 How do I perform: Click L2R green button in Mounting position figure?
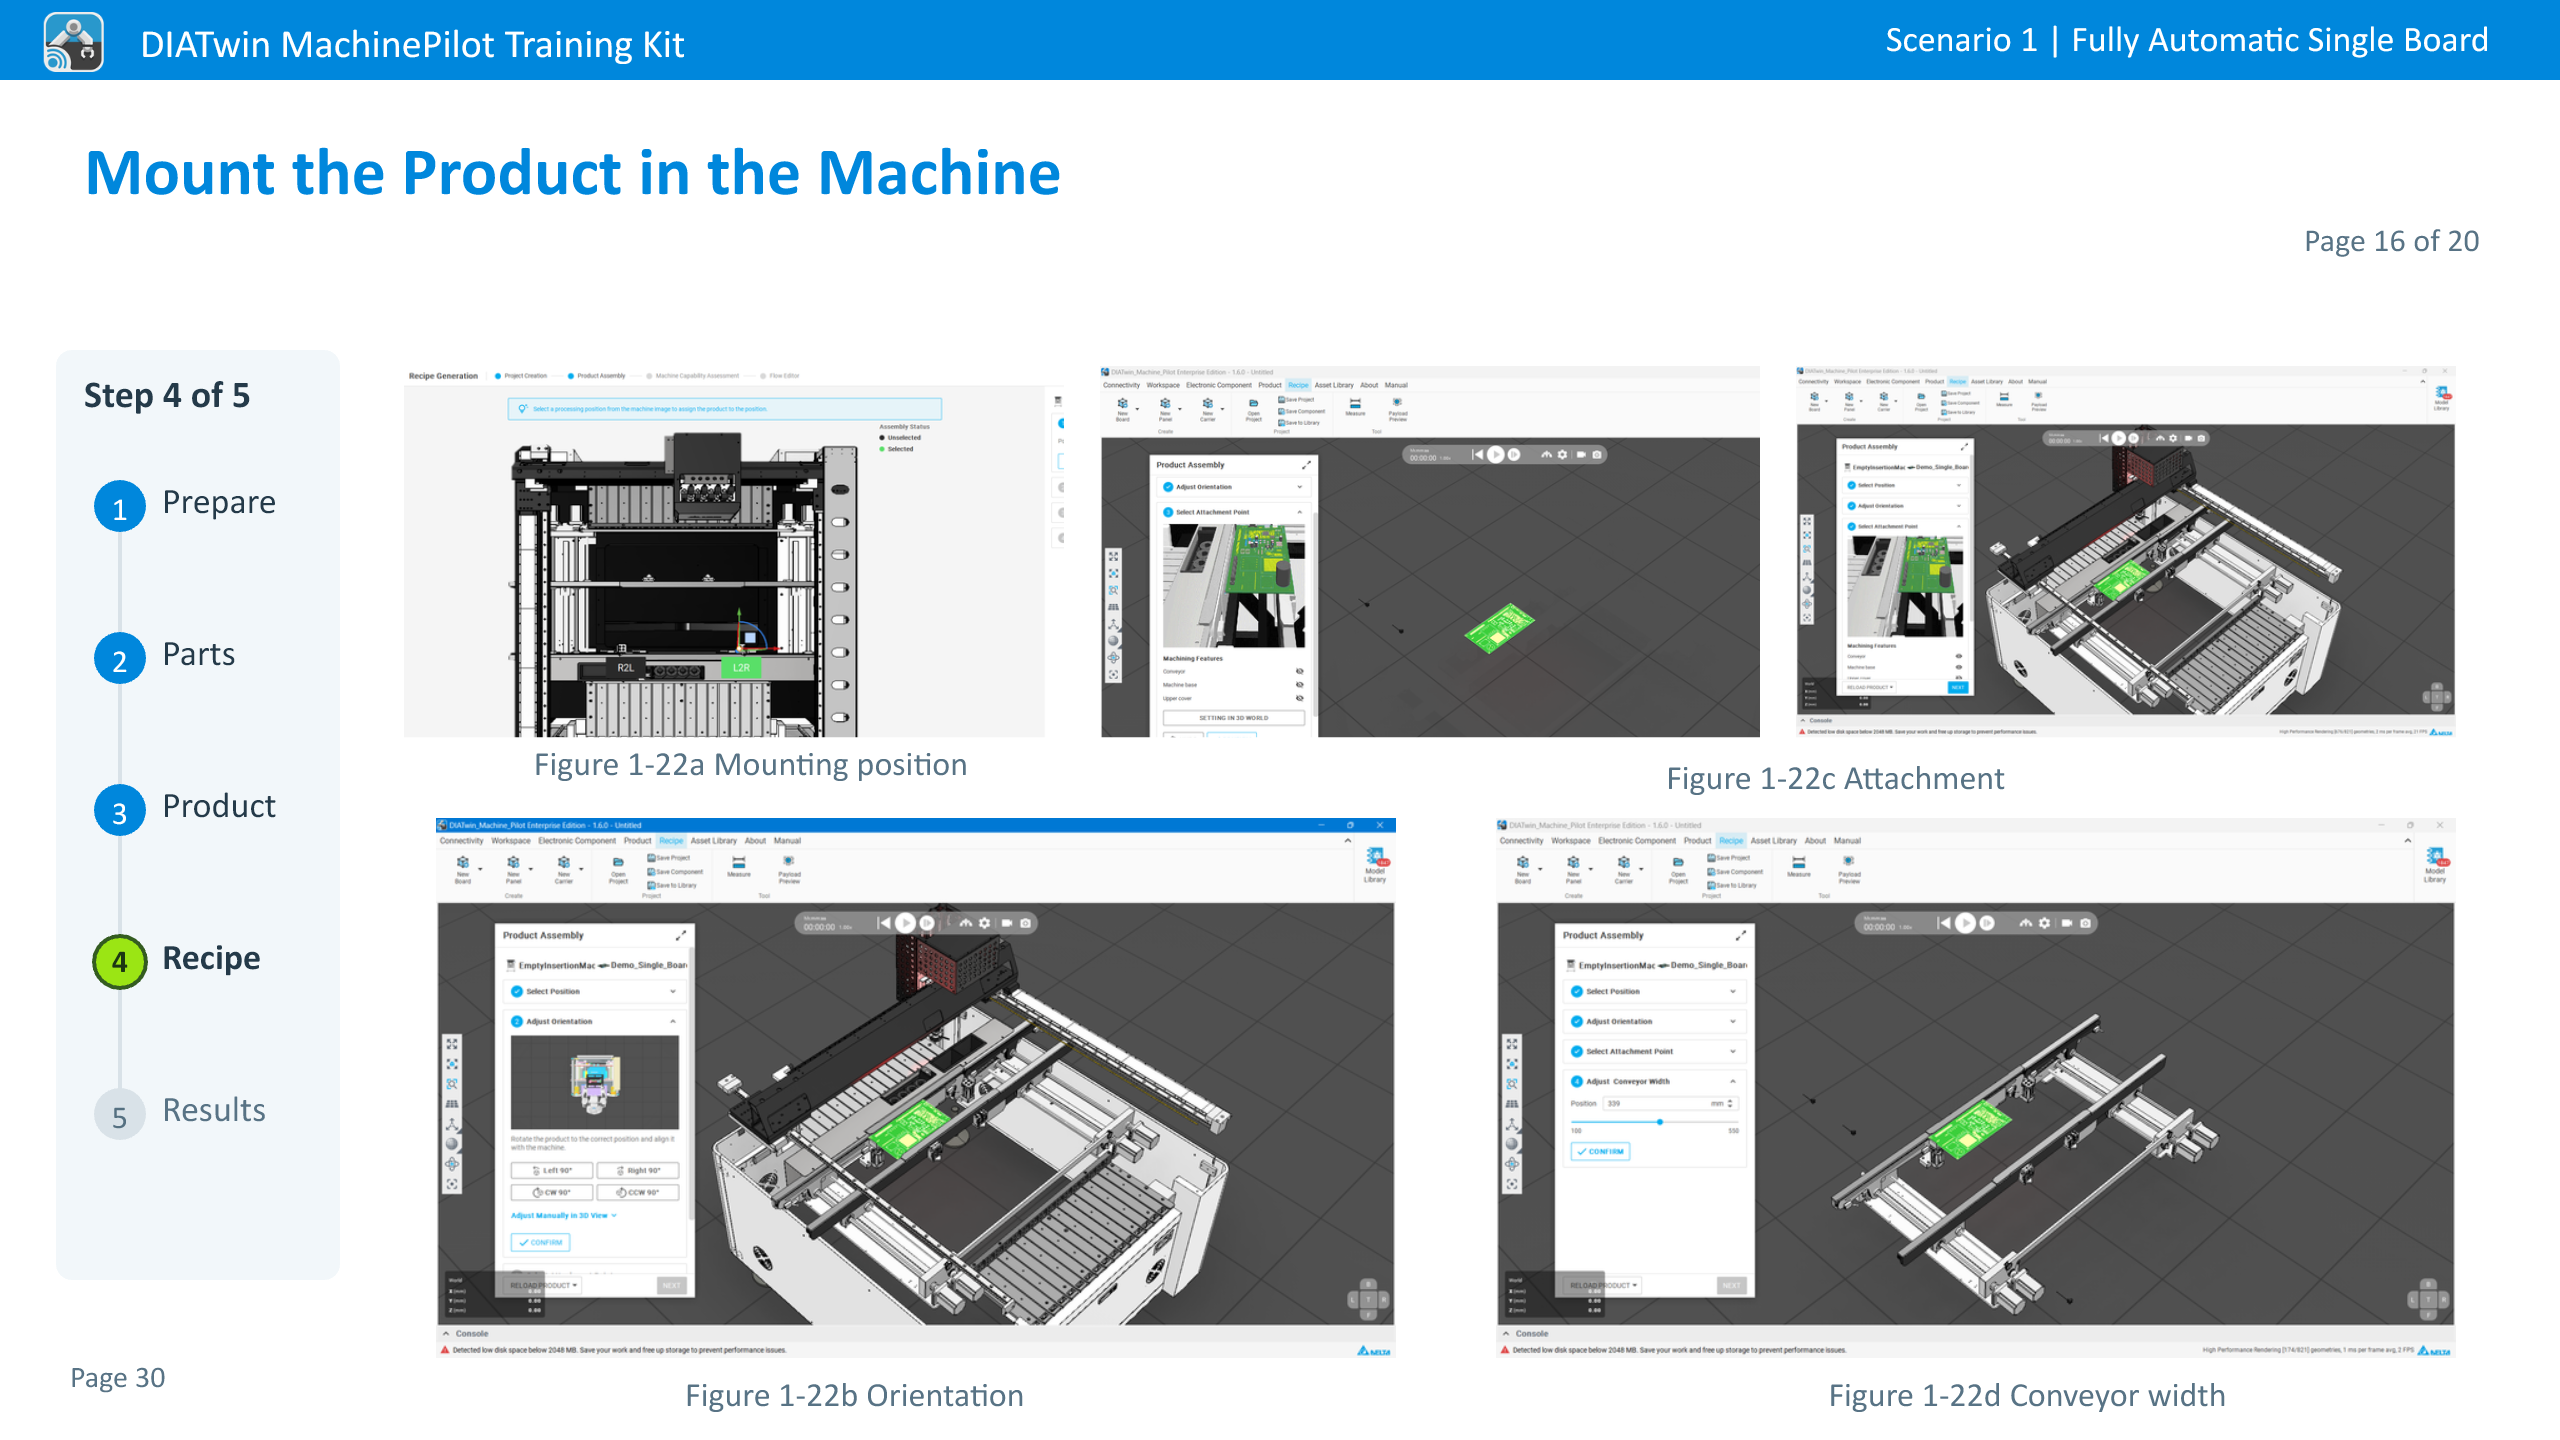click(741, 668)
